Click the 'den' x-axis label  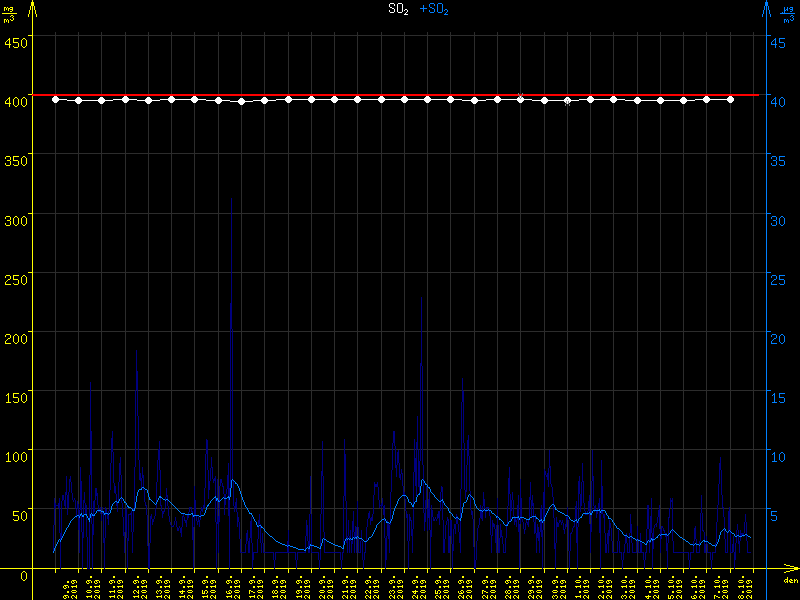coord(790,581)
